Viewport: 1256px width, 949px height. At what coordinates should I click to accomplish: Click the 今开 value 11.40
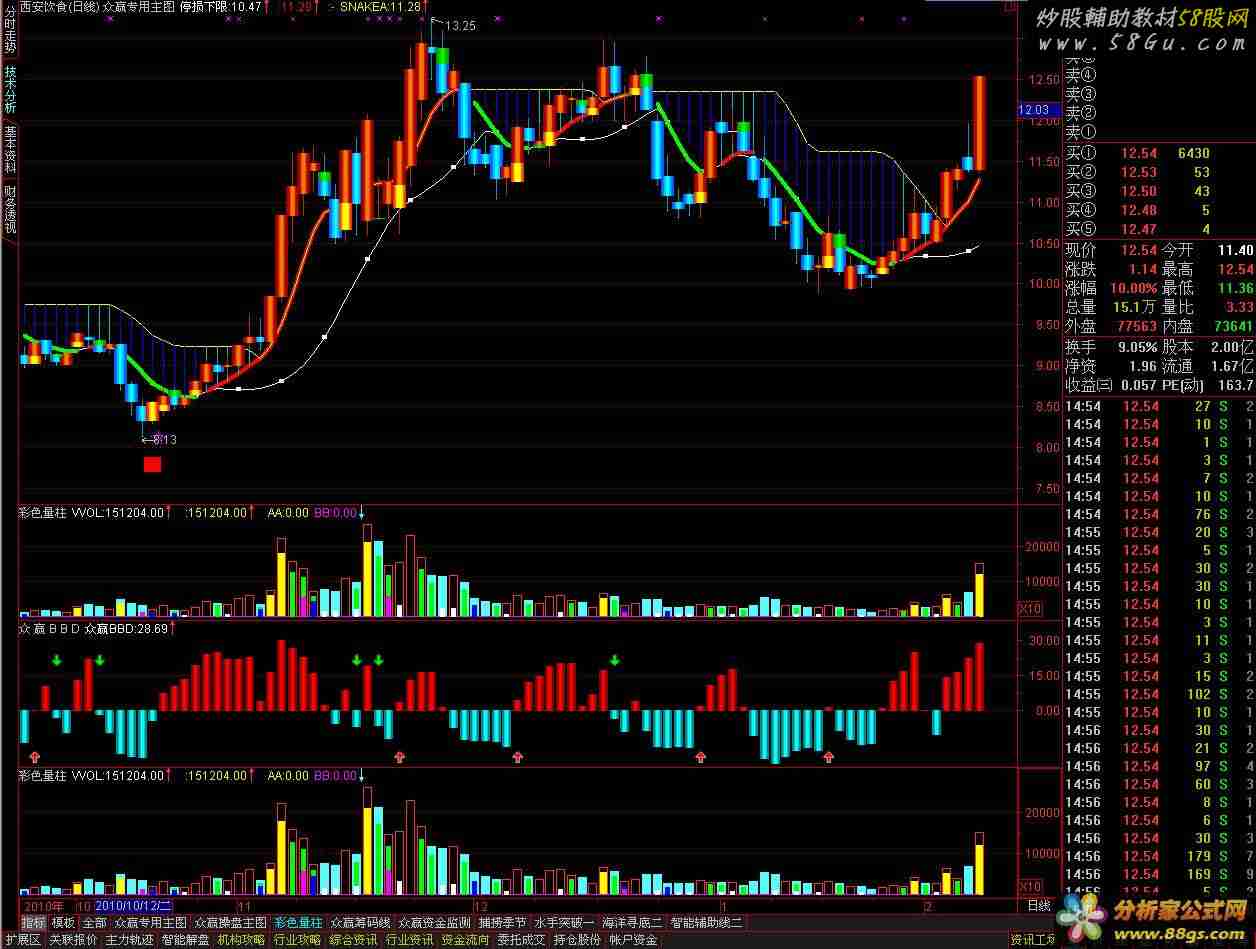click(x=1237, y=250)
